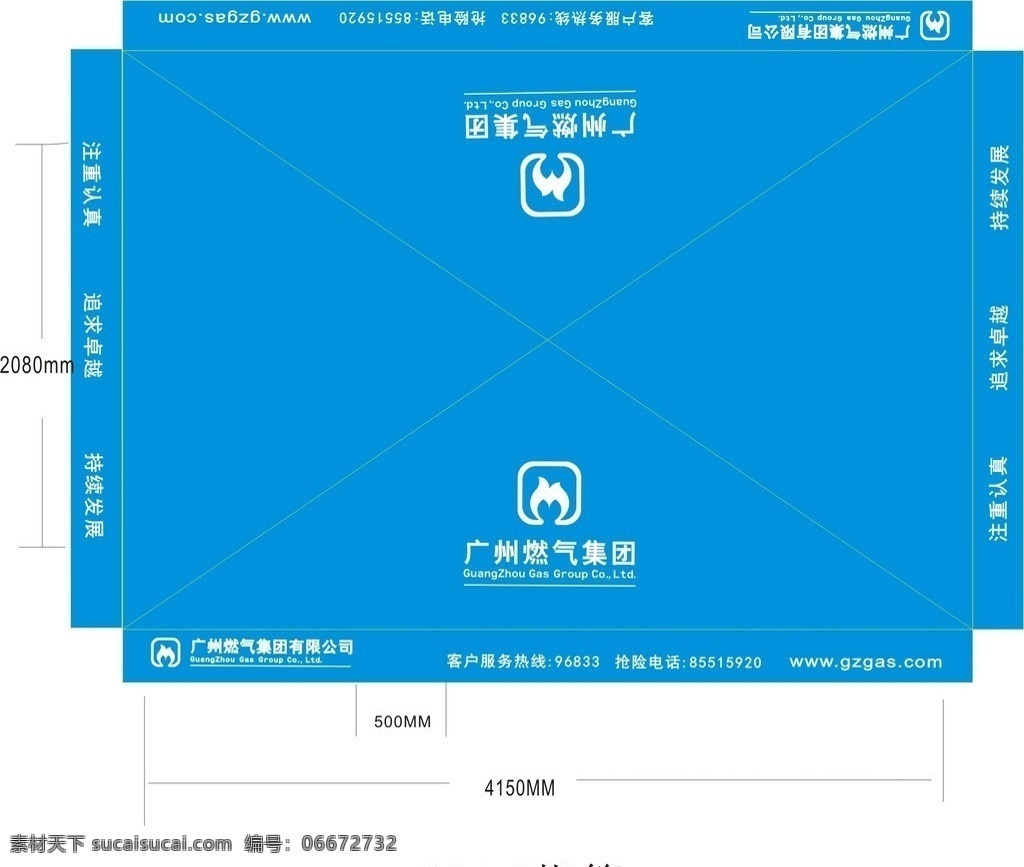Click 追求卓越 on the left side flap

93,335
